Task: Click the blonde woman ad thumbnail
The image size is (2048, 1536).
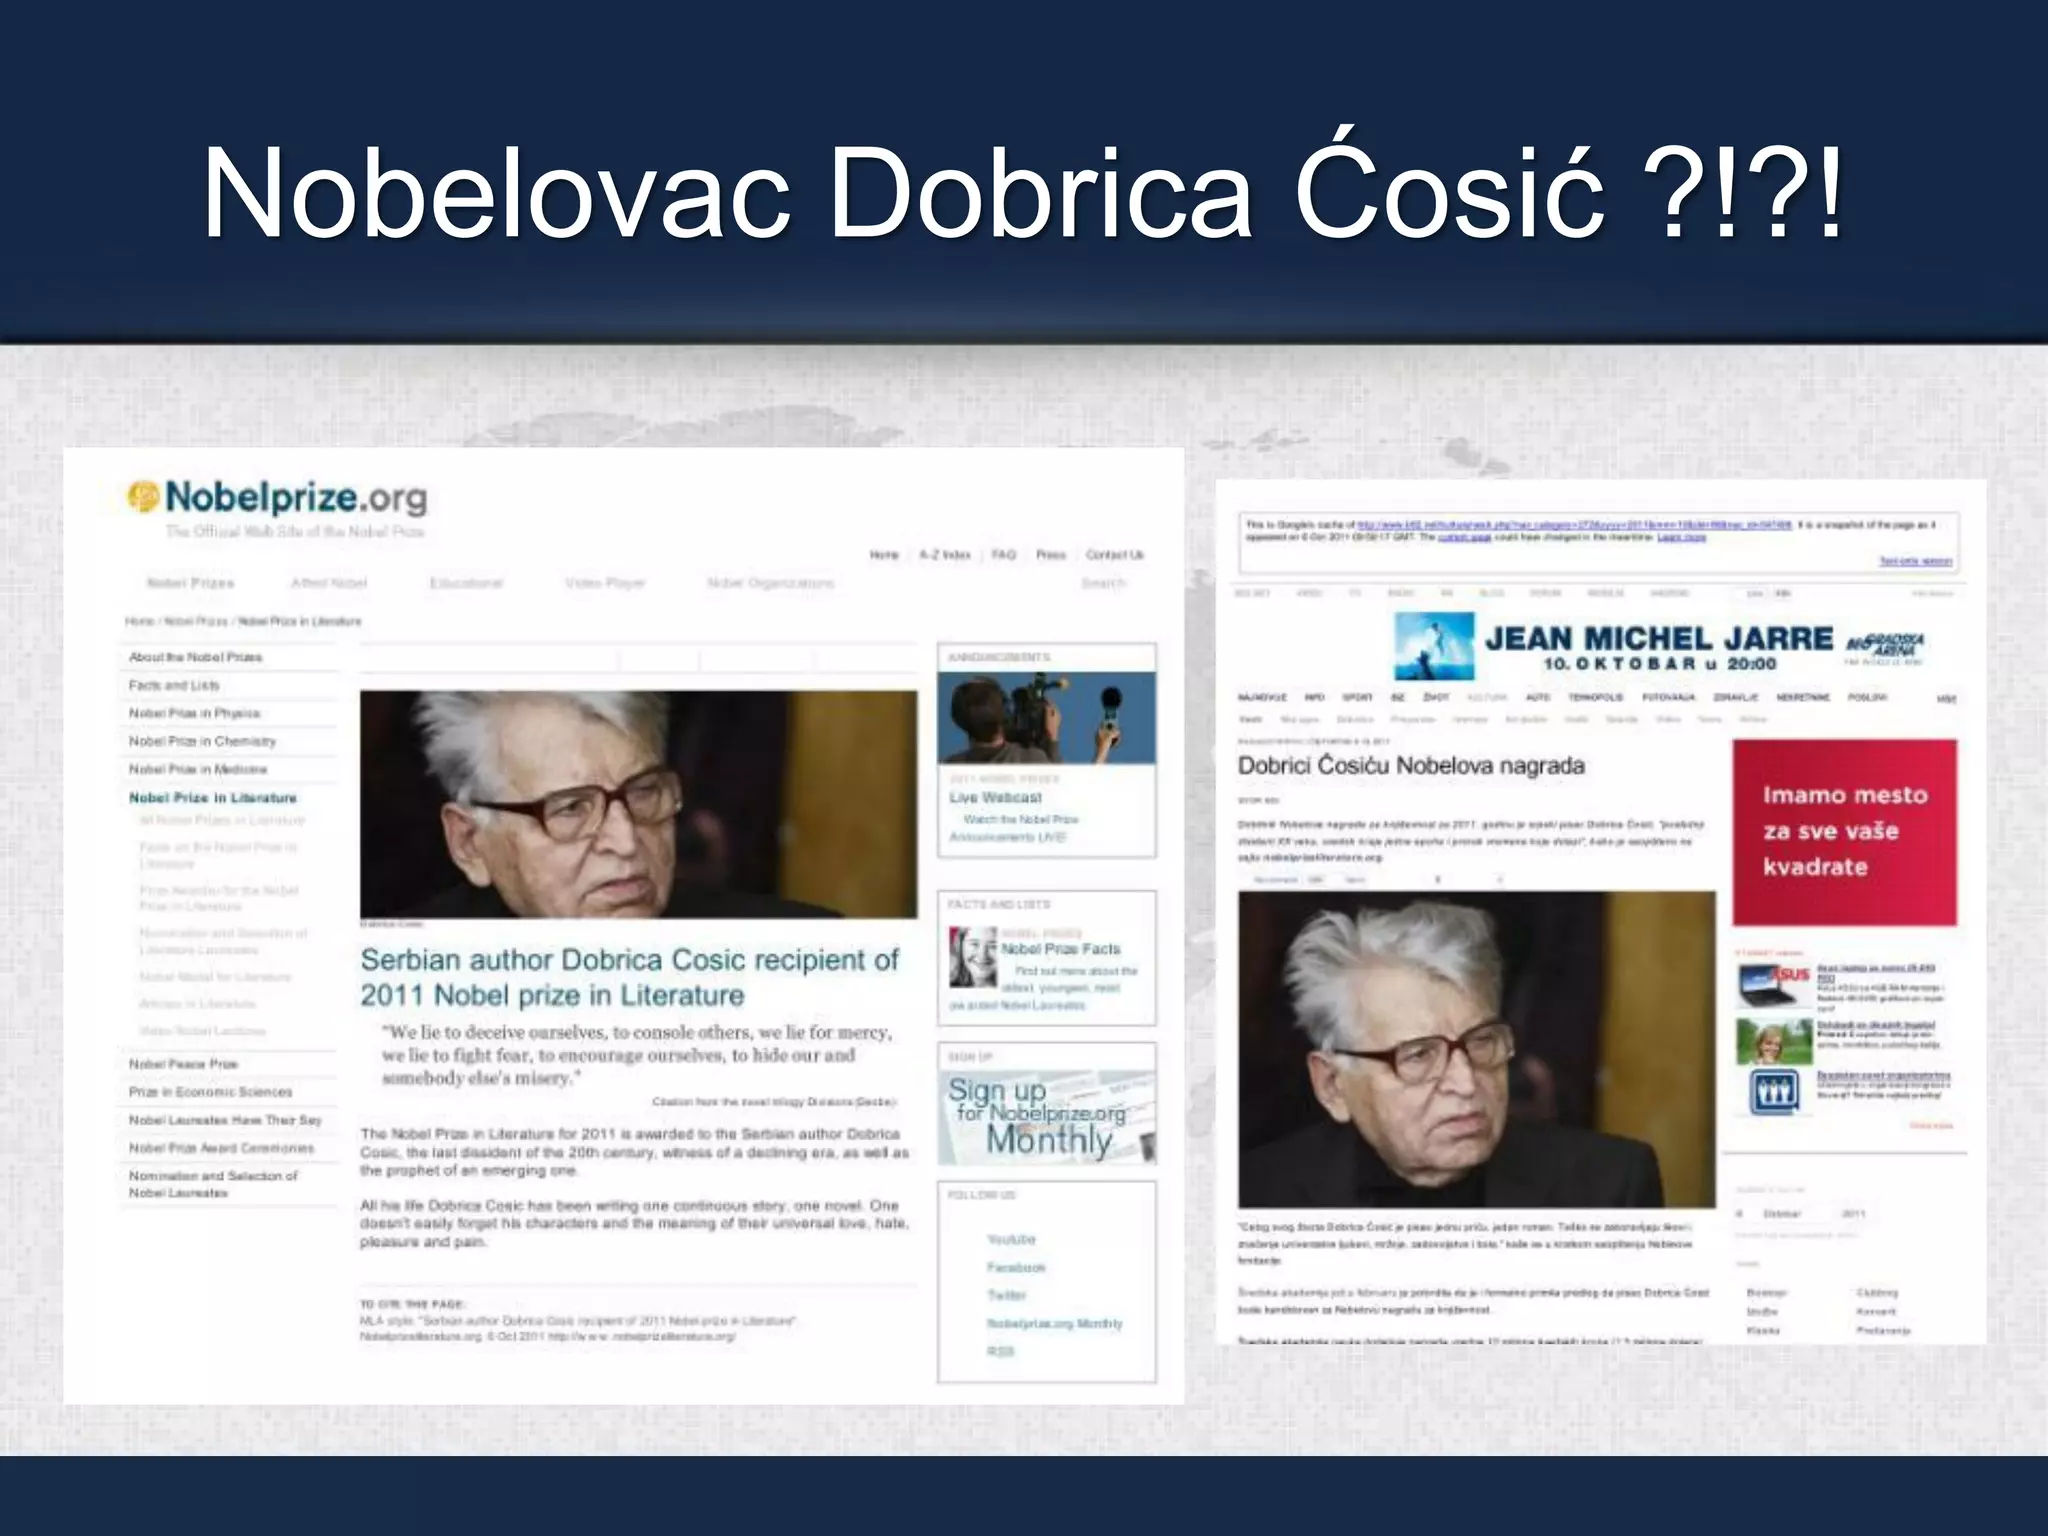Action: (1774, 1041)
